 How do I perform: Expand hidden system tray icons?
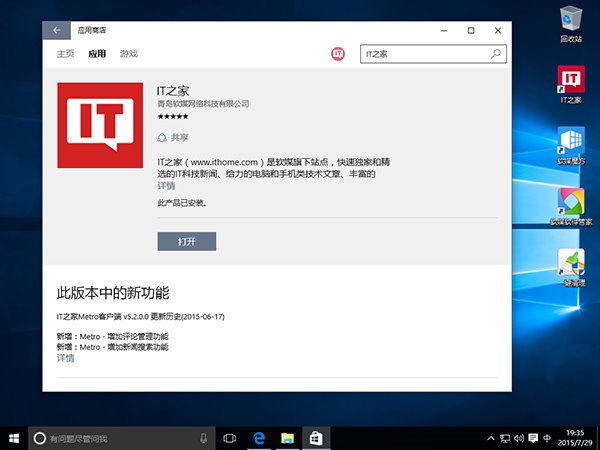[x=489, y=438]
